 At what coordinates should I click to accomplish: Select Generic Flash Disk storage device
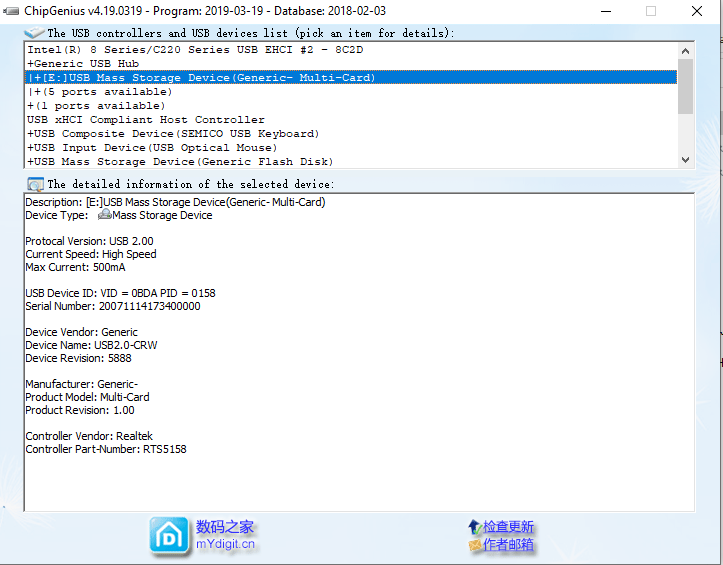pyautogui.click(x=351, y=161)
